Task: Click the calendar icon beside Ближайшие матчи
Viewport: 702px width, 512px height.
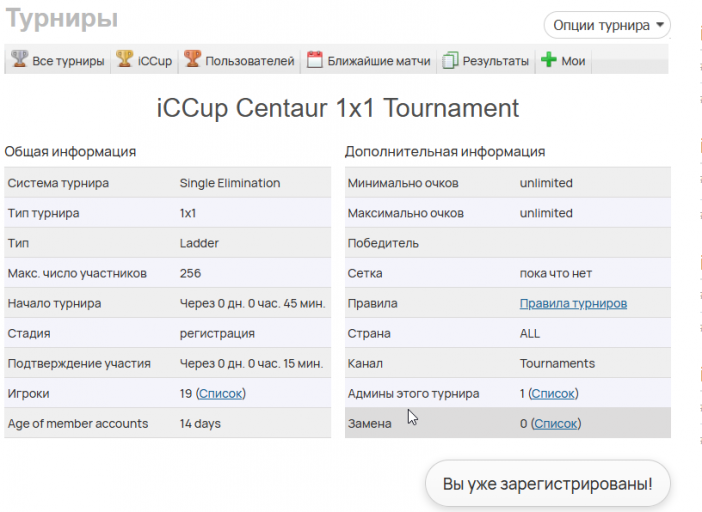Action: (314, 60)
